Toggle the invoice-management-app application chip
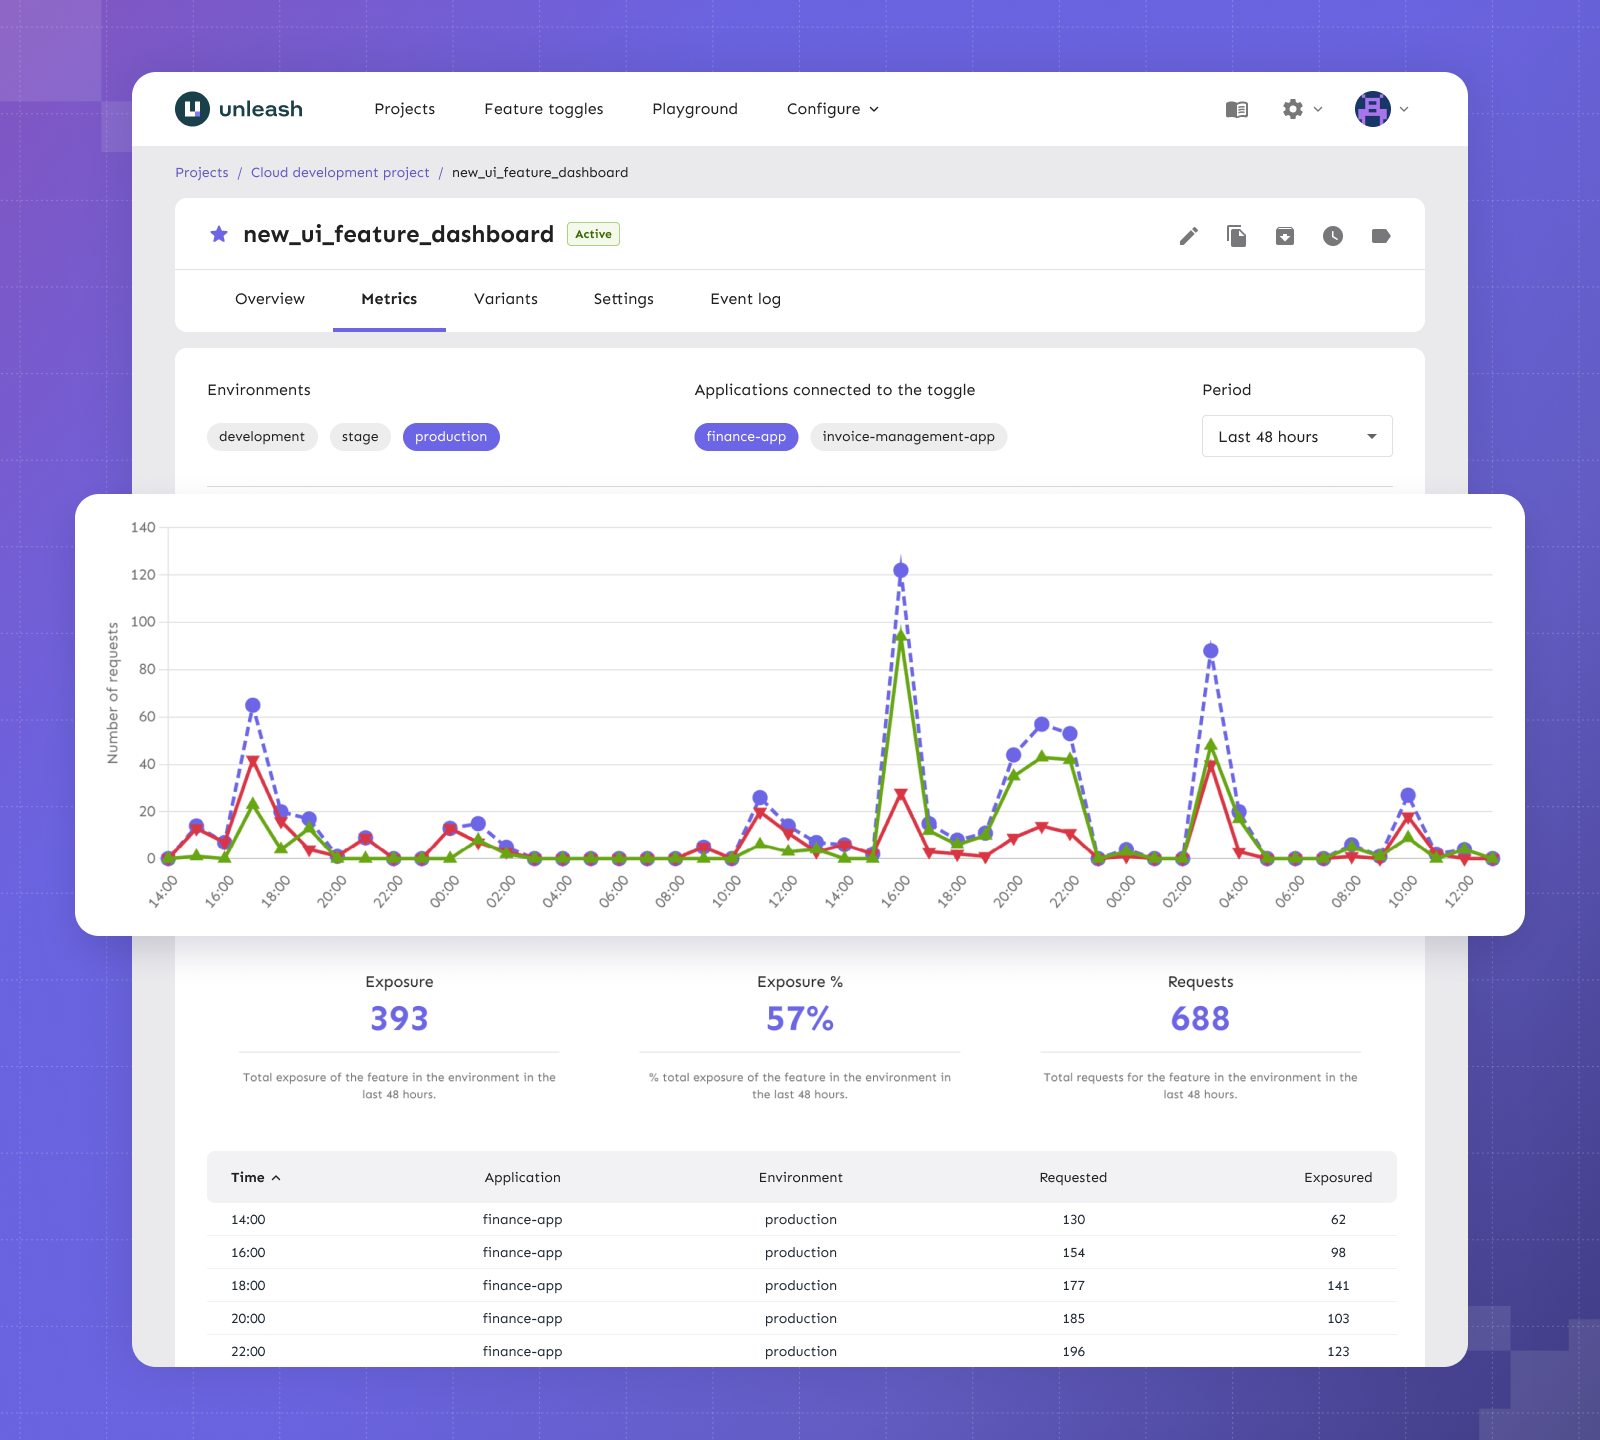The width and height of the screenshot is (1600, 1440). [908, 436]
